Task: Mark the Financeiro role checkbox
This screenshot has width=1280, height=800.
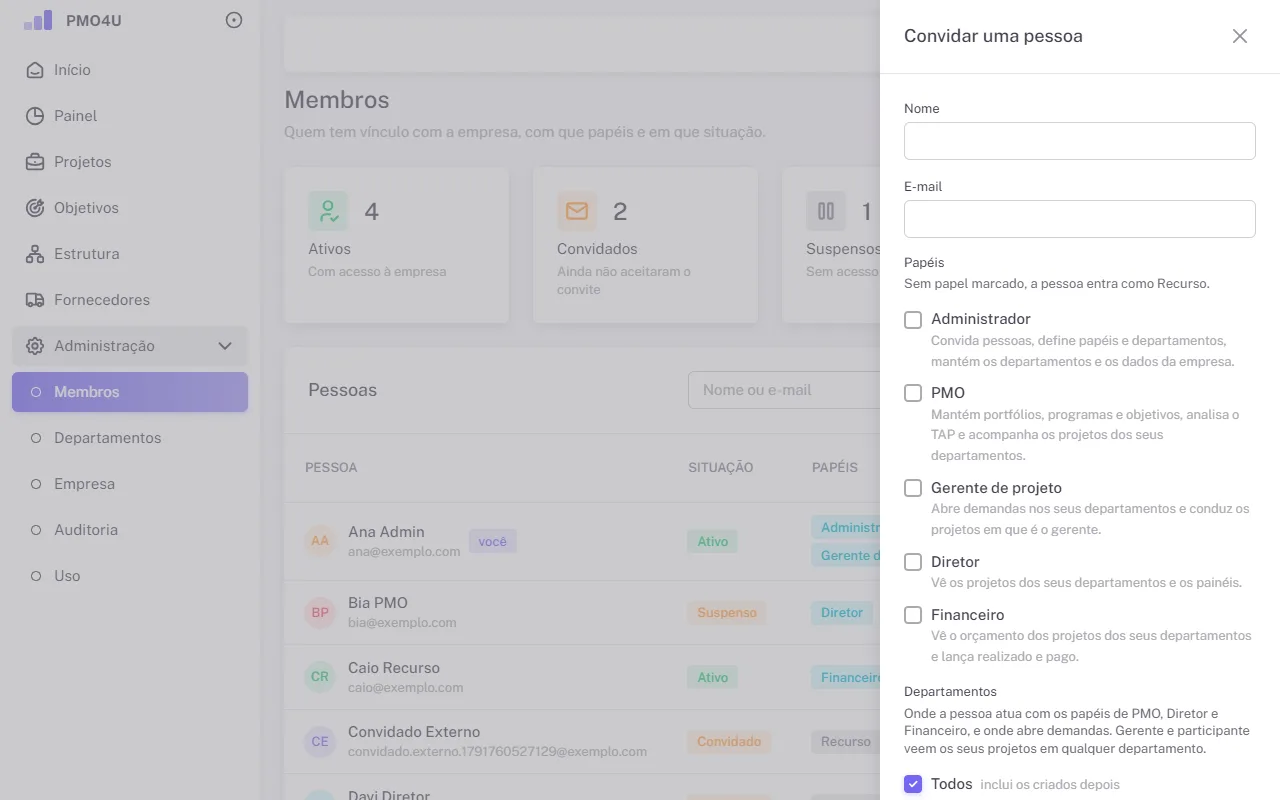Action: 913,615
